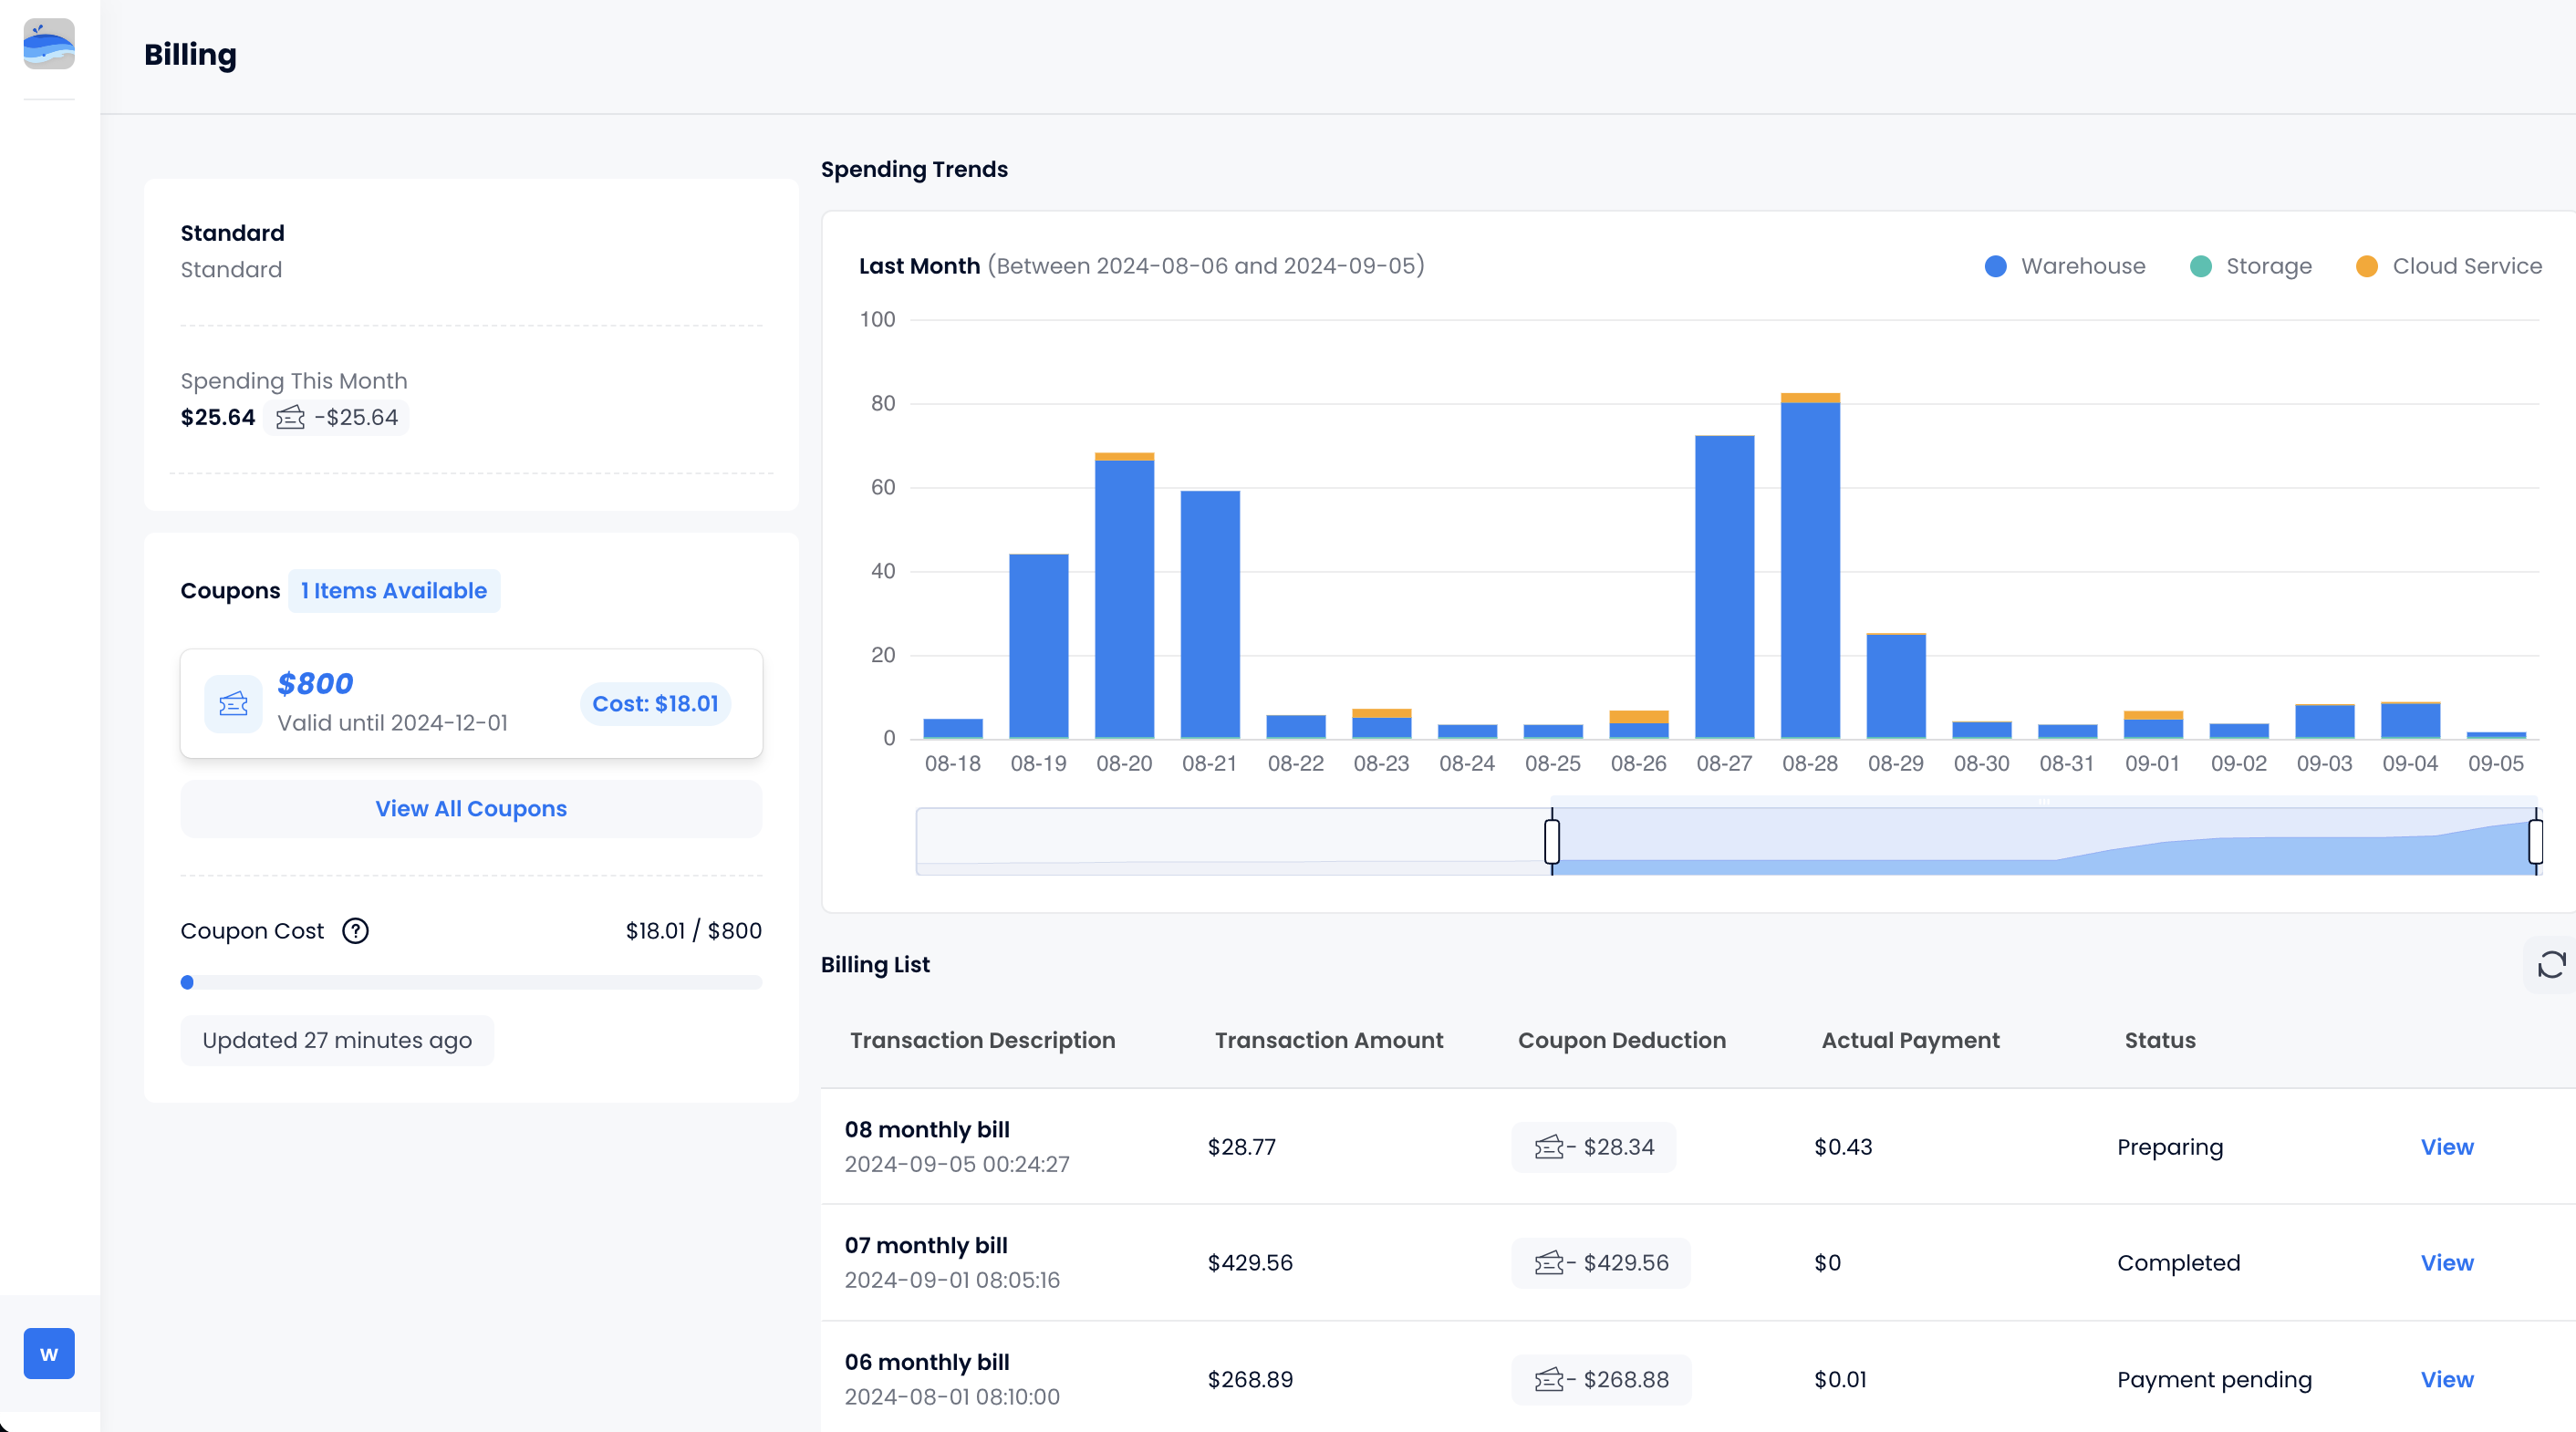Click the Standard plan name heading
2576x1432 pixels.
point(232,233)
